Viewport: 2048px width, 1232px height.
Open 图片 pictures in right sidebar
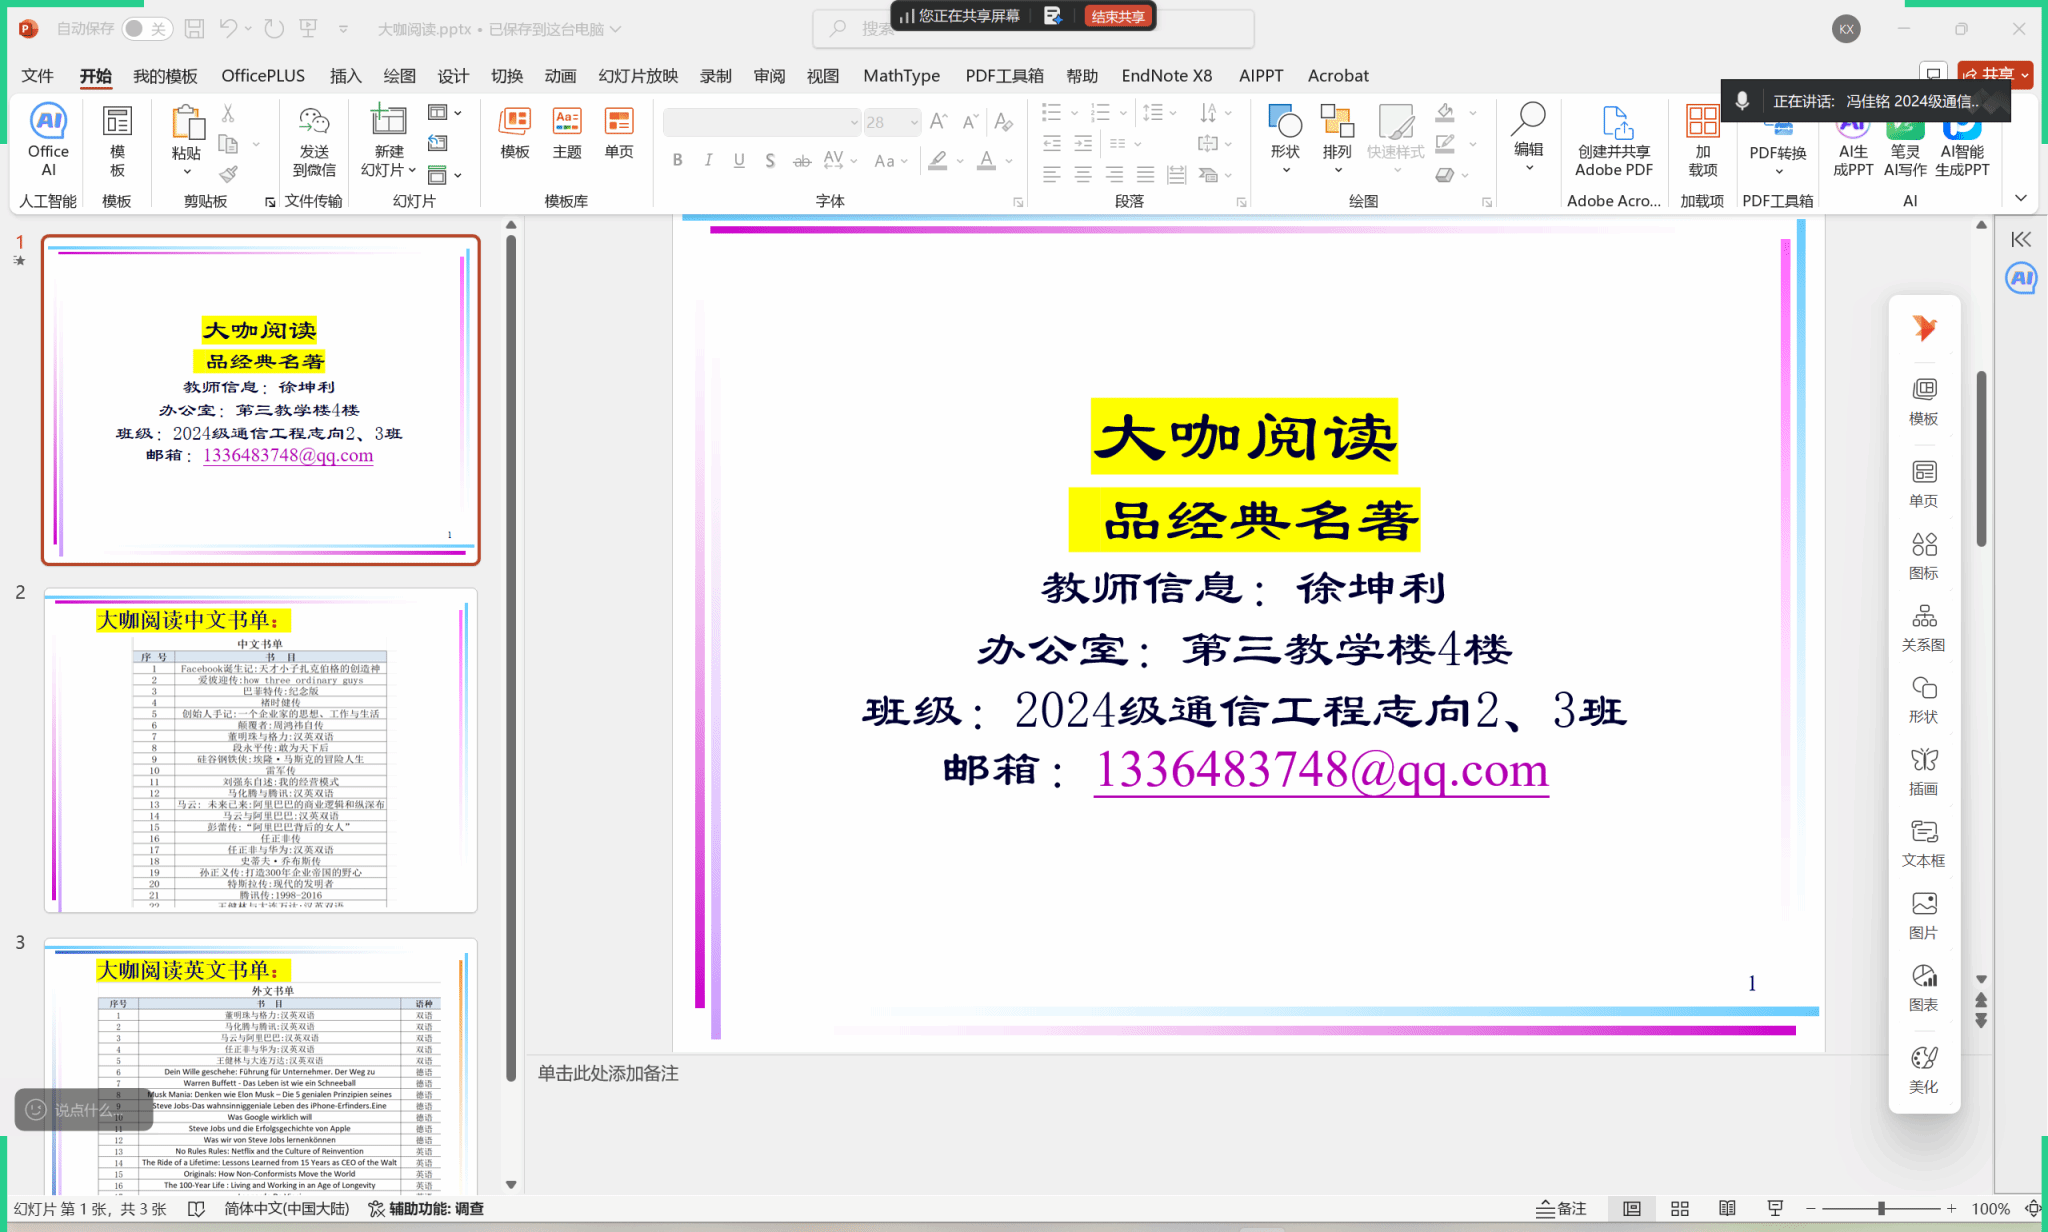tap(1923, 915)
